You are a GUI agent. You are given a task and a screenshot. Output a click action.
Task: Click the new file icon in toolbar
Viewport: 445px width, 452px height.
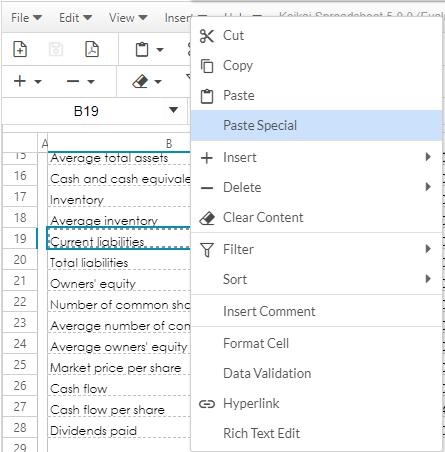pyautogui.click(x=20, y=49)
